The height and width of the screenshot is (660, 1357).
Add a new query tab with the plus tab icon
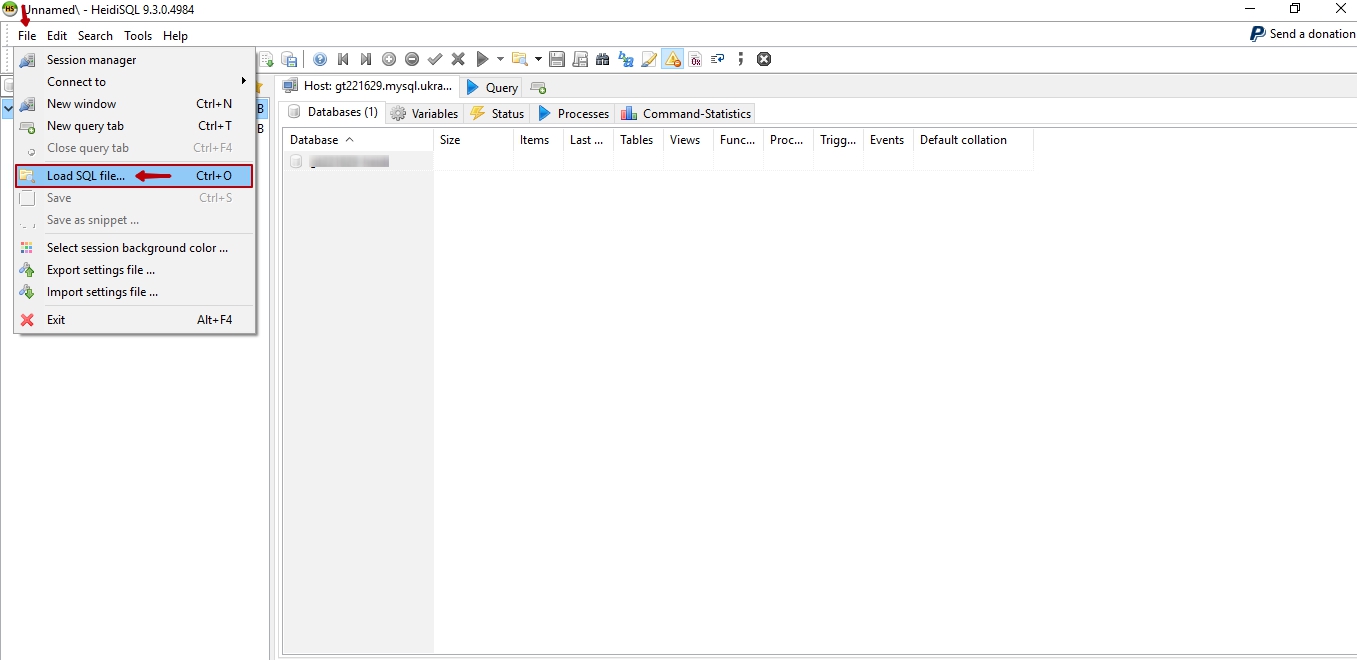pyautogui.click(x=538, y=88)
